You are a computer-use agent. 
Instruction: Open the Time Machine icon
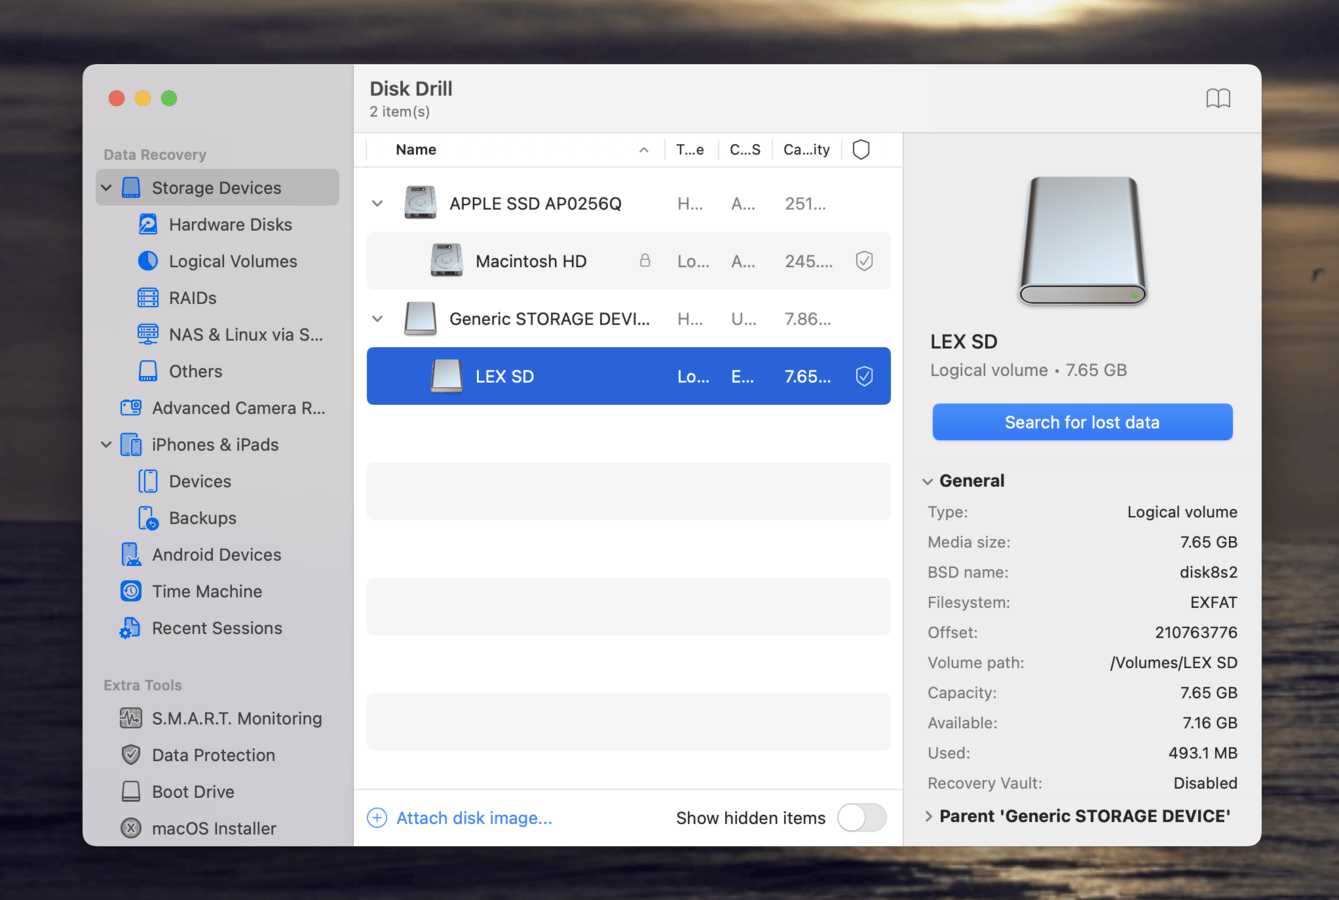pos(131,591)
